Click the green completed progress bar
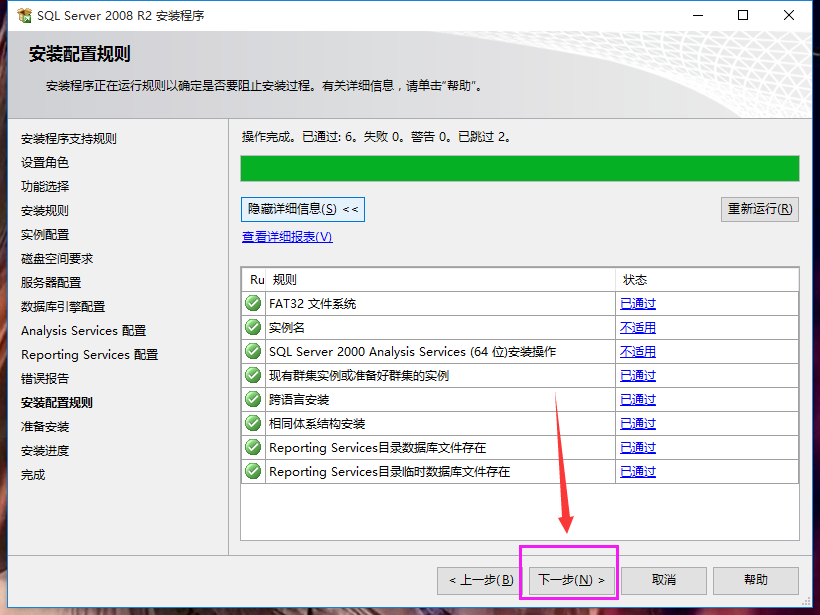This screenshot has height=615, width=820. click(520, 168)
